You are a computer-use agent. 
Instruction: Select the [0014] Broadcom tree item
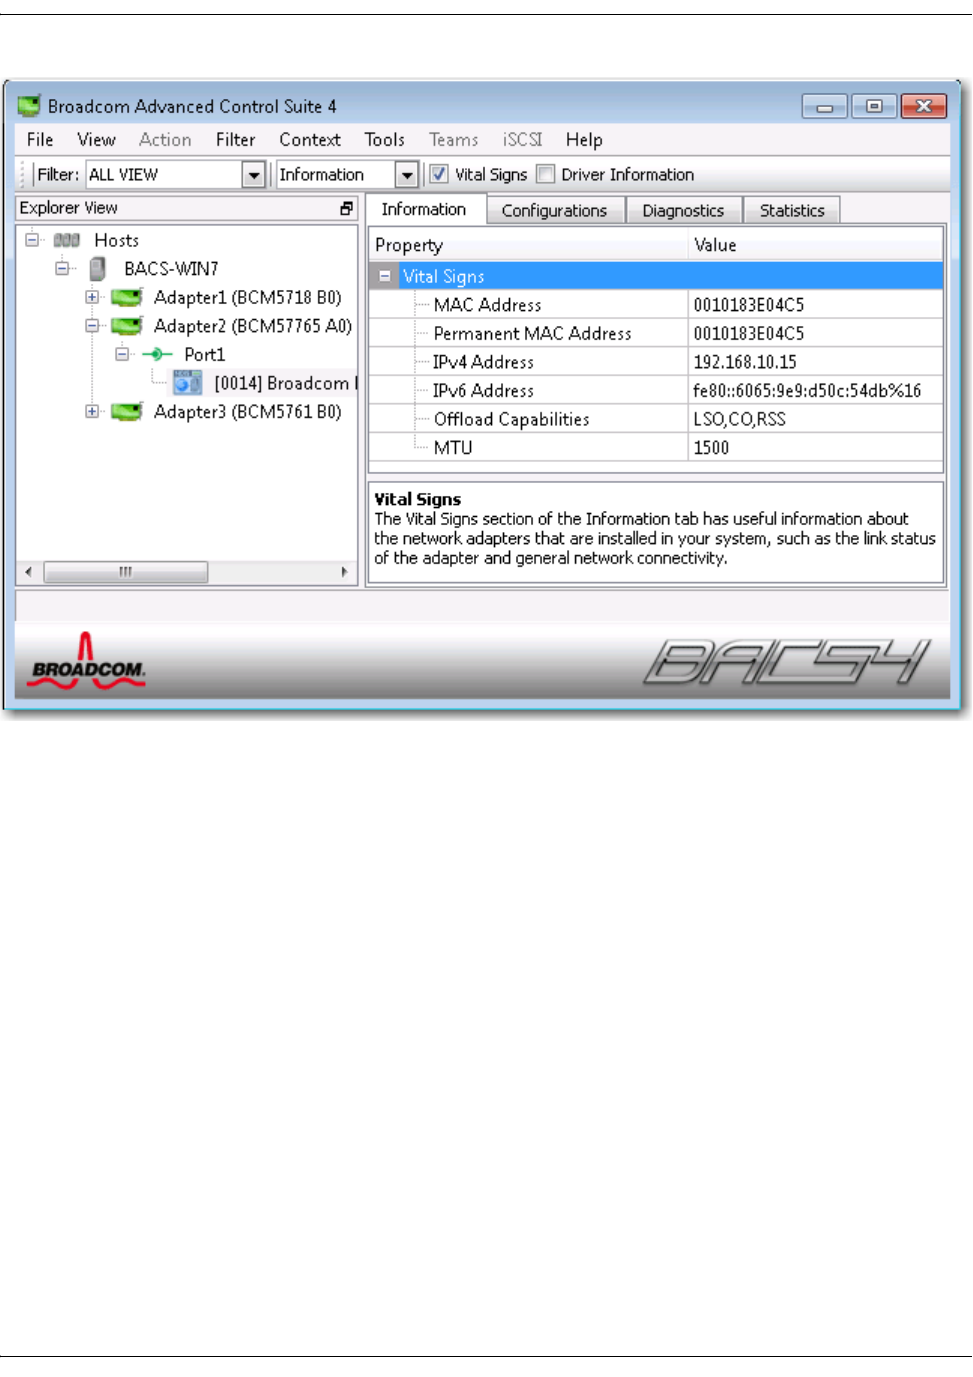pyautogui.click(x=285, y=383)
